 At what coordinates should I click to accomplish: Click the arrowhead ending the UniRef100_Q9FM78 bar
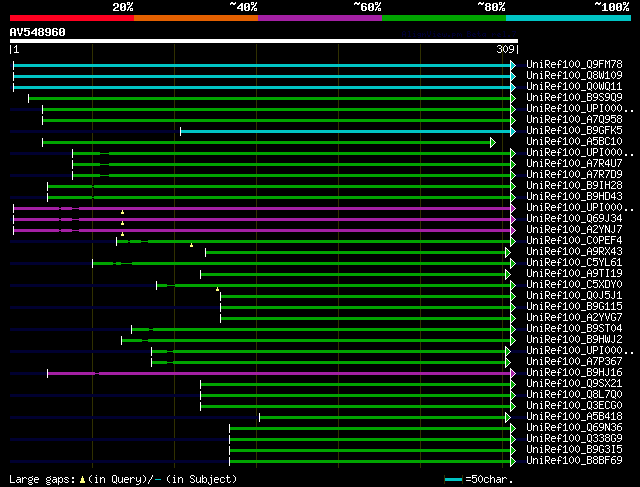[513, 65]
